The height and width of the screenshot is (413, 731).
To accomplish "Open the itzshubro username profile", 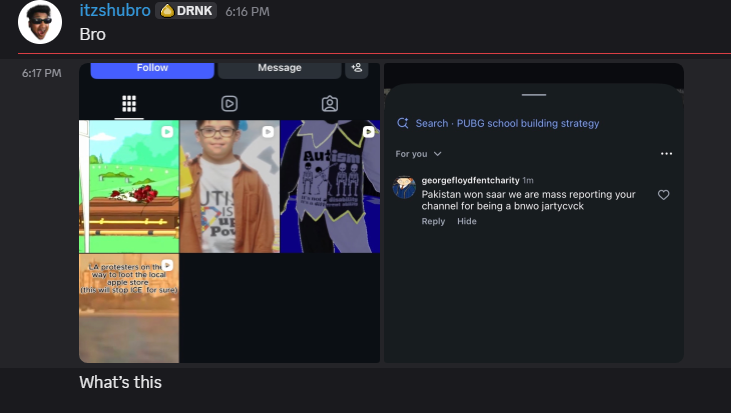I will 115,10.
